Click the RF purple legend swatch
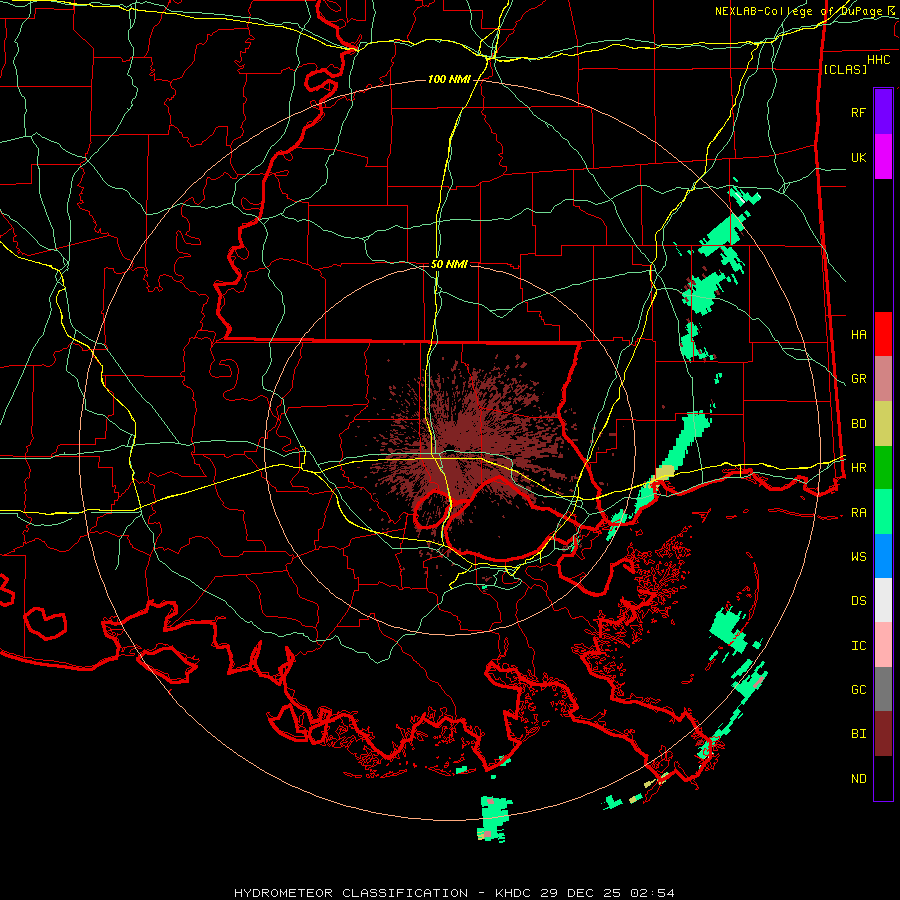This screenshot has width=900, height=900. point(883,112)
